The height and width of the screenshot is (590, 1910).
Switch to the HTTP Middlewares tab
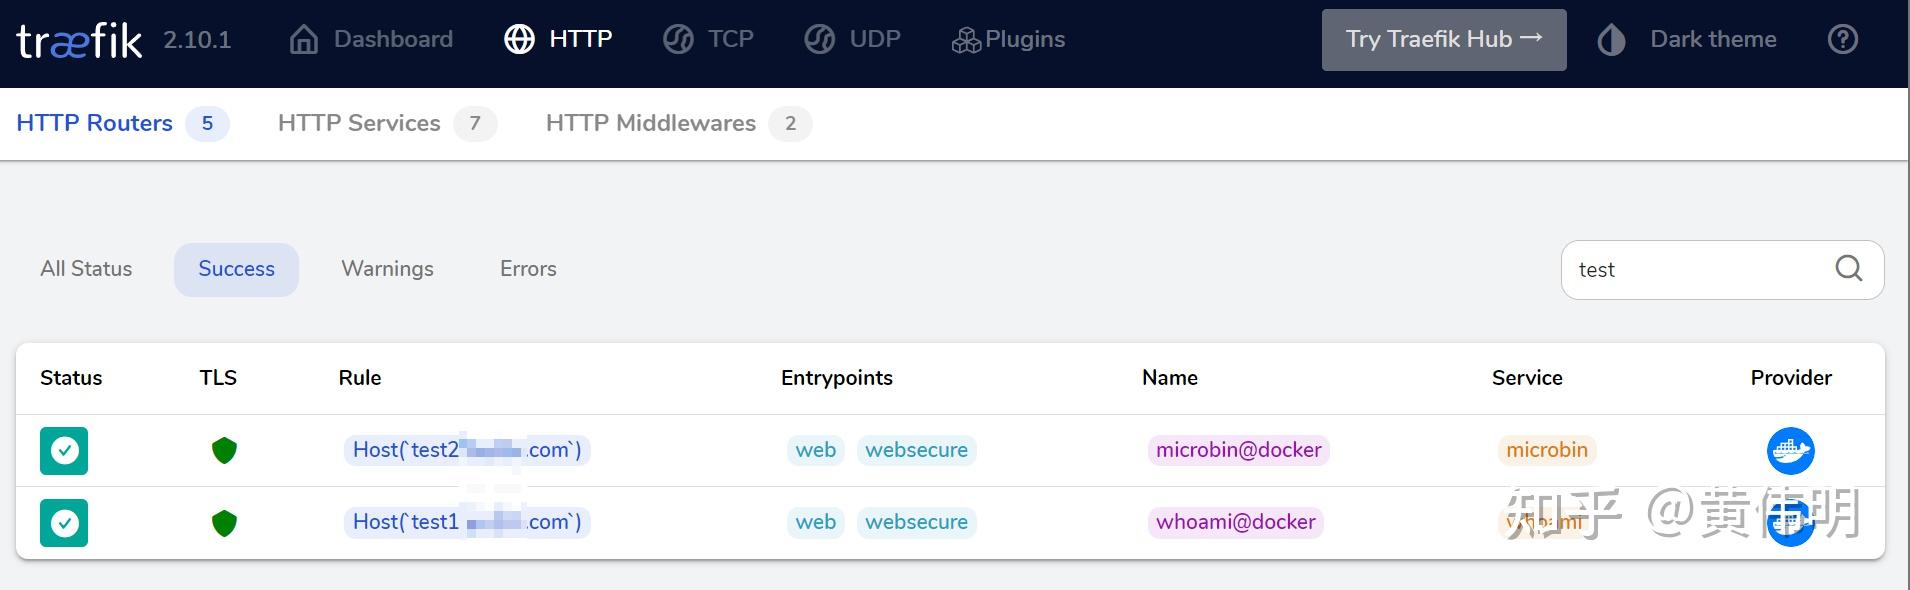651,123
